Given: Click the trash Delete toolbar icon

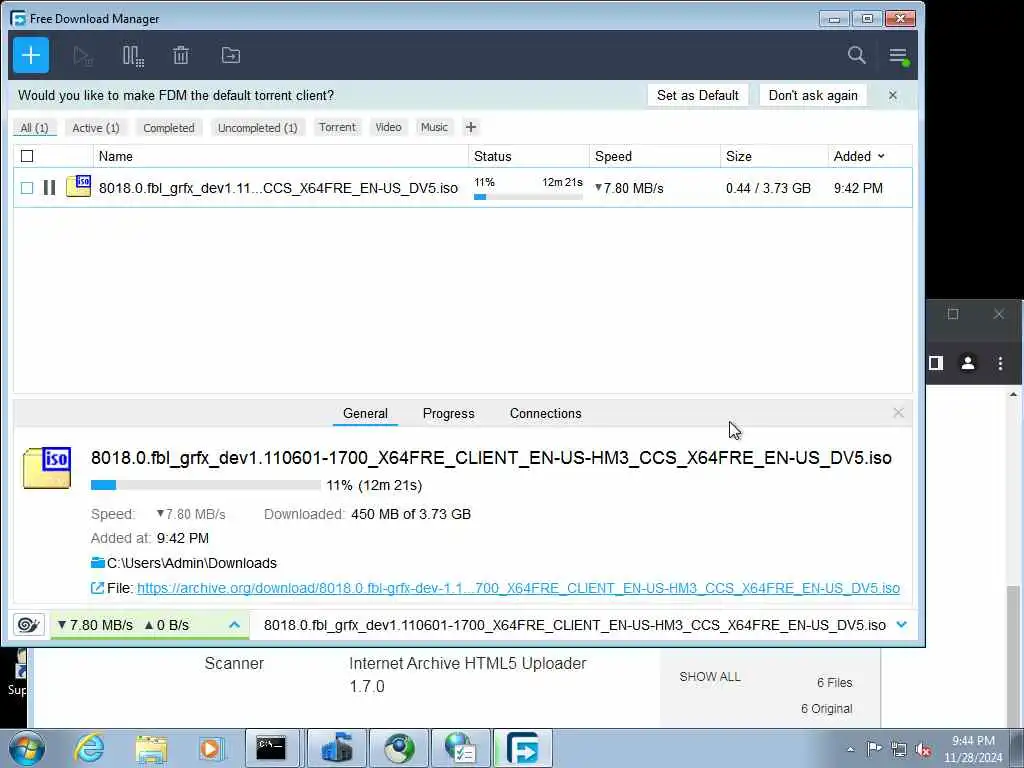Looking at the screenshot, I should [181, 56].
